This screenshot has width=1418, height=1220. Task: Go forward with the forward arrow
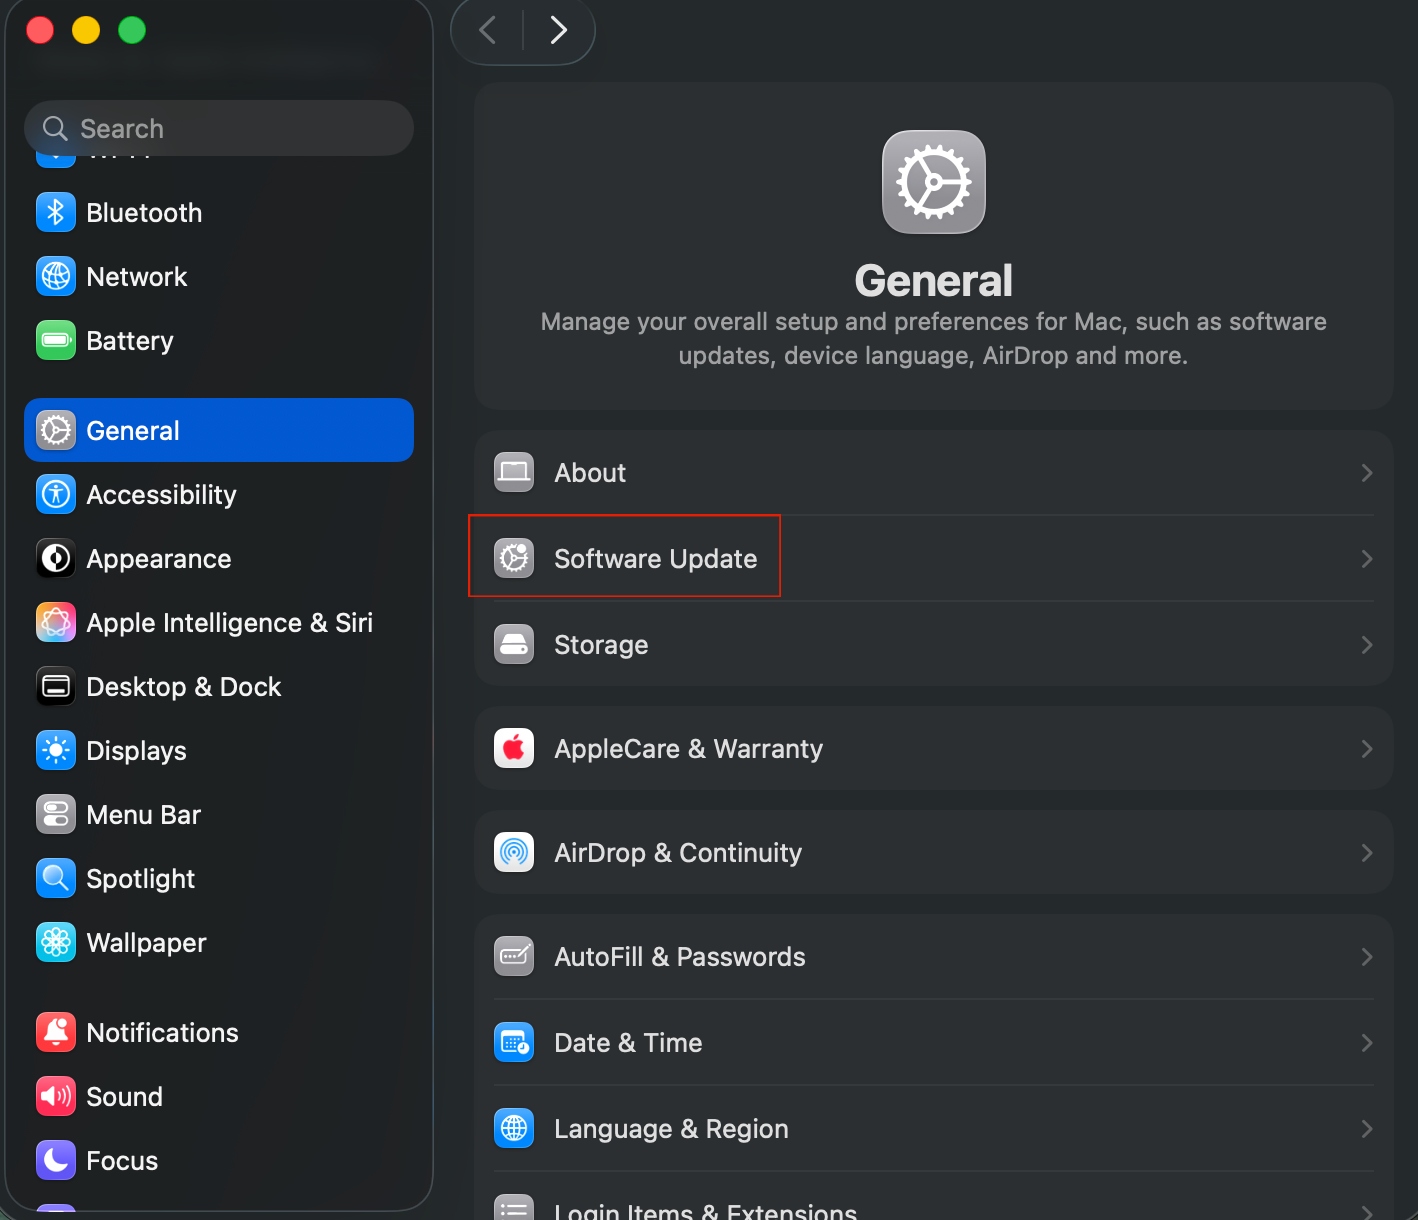[558, 30]
